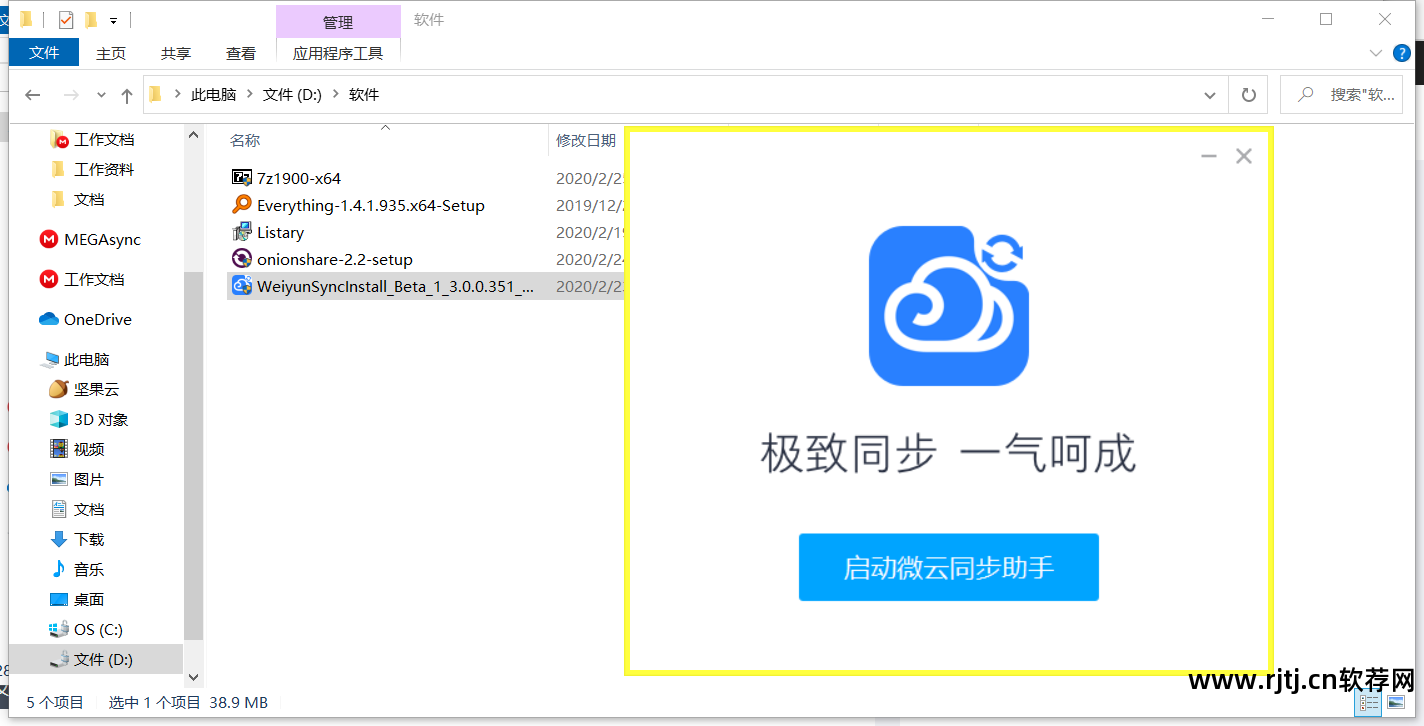Click the quick access properties checkmark icon
This screenshot has width=1424, height=726.
pyautogui.click(x=66, y=20)
